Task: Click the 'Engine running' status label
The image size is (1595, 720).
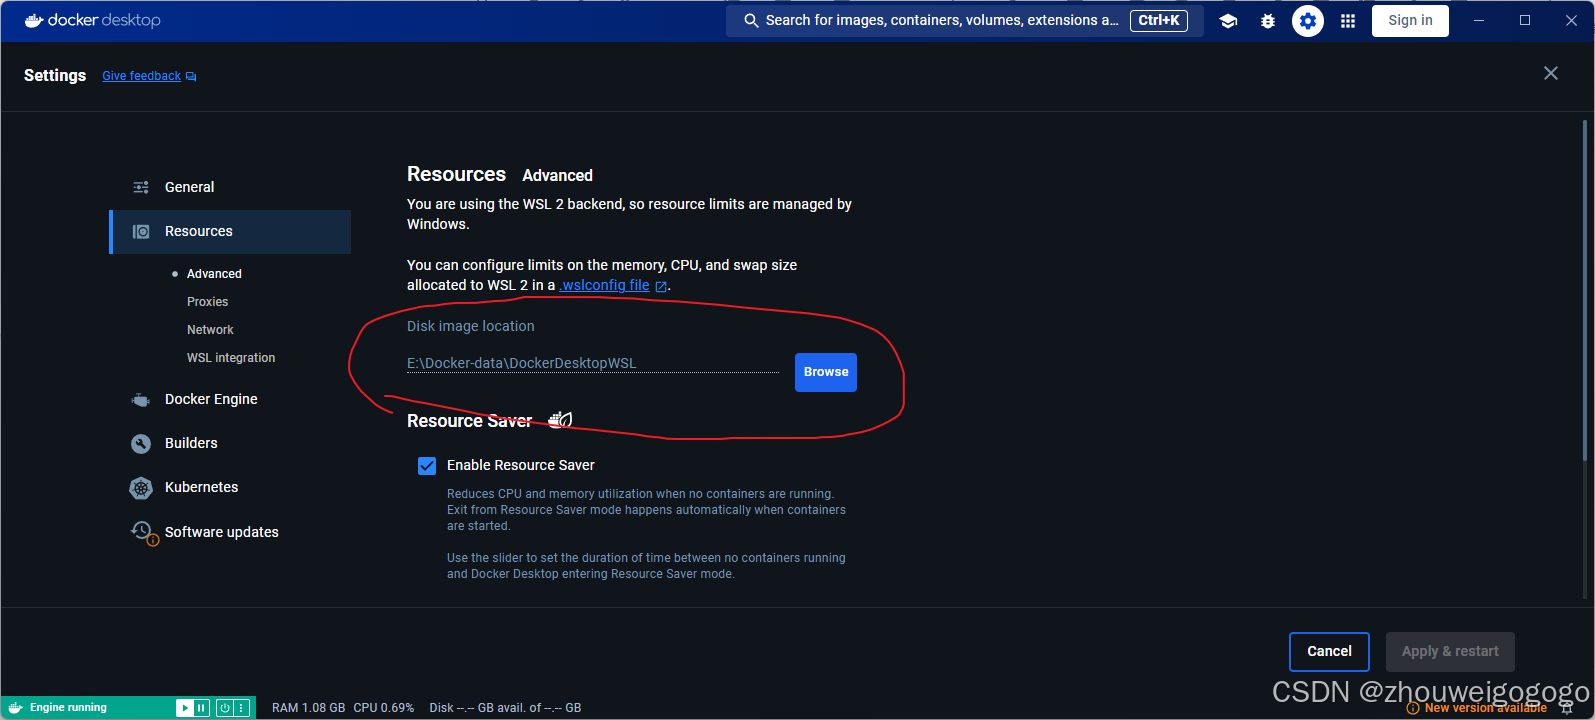Action: (68, 708)
